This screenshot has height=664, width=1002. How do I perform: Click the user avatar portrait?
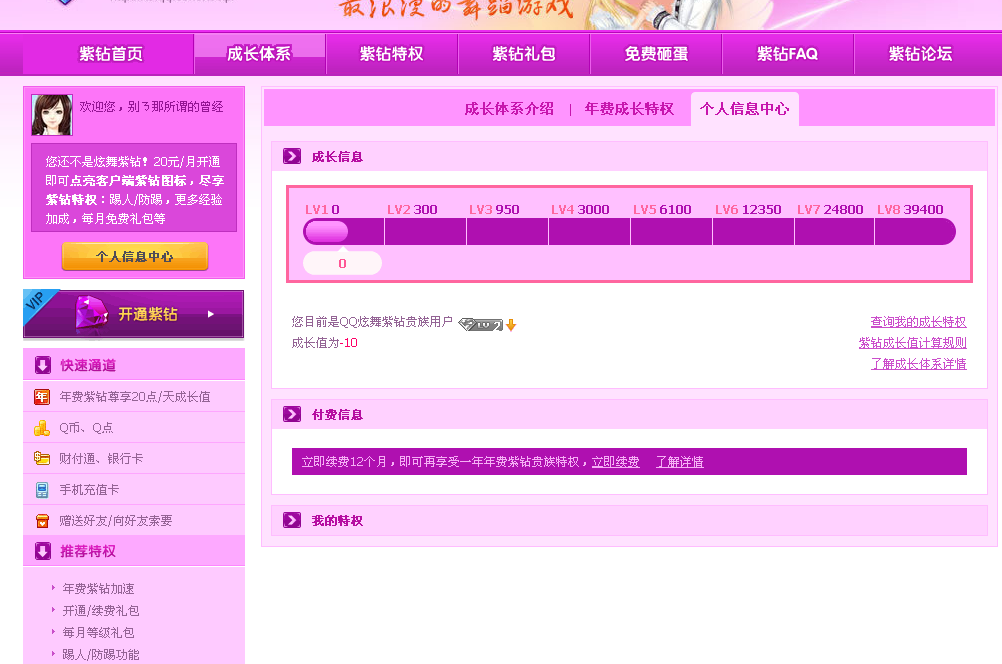coord(52,115)
